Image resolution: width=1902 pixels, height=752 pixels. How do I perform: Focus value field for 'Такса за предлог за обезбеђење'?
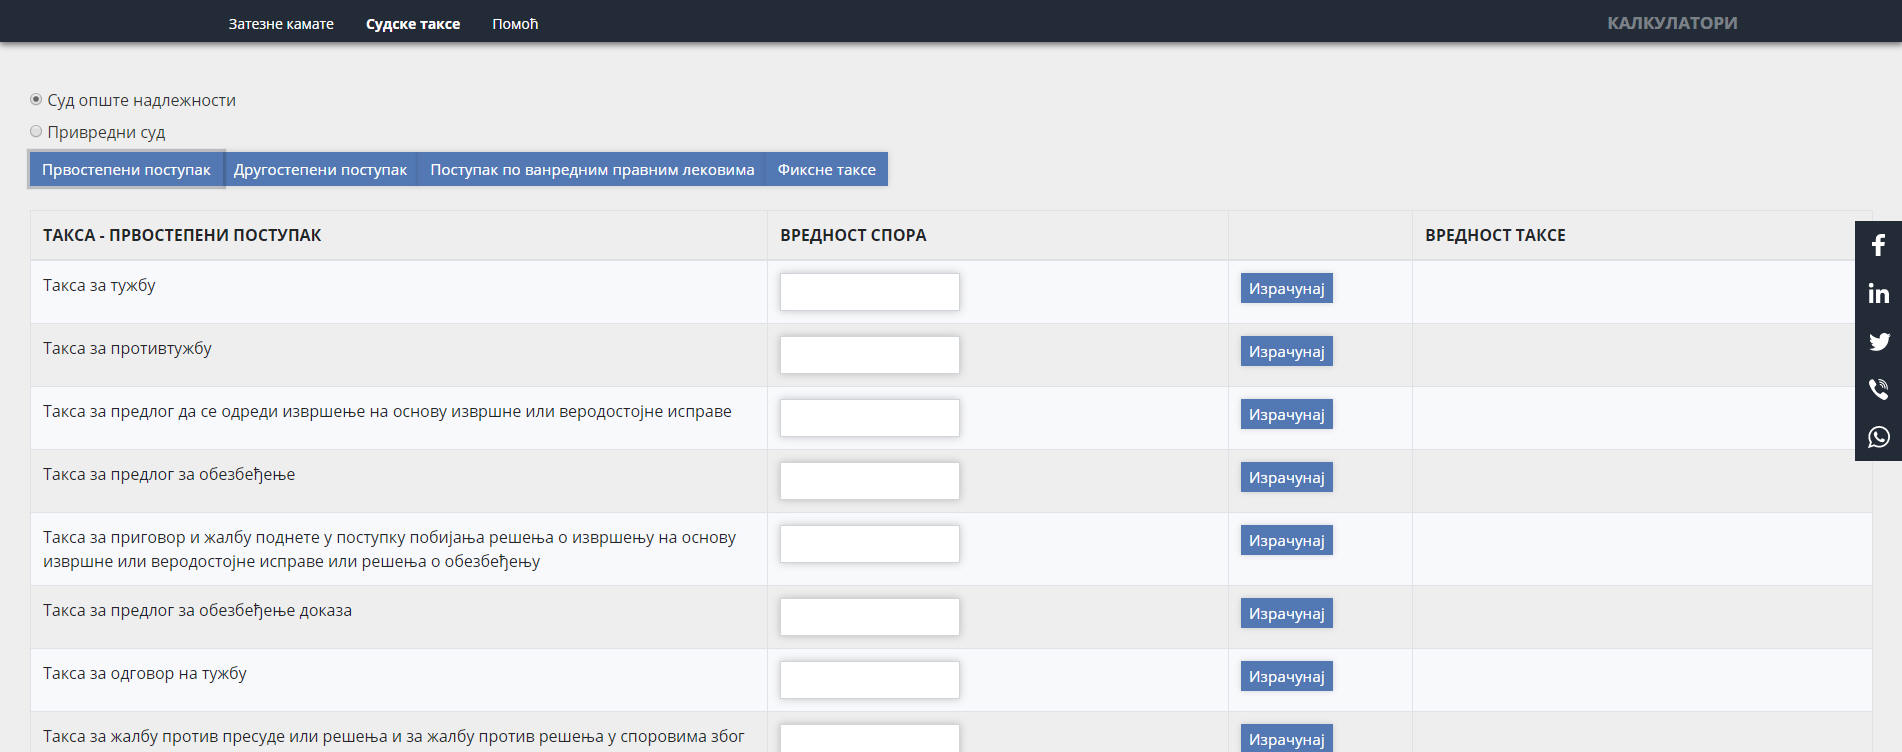pyautogui.click(x=869, y=481)
